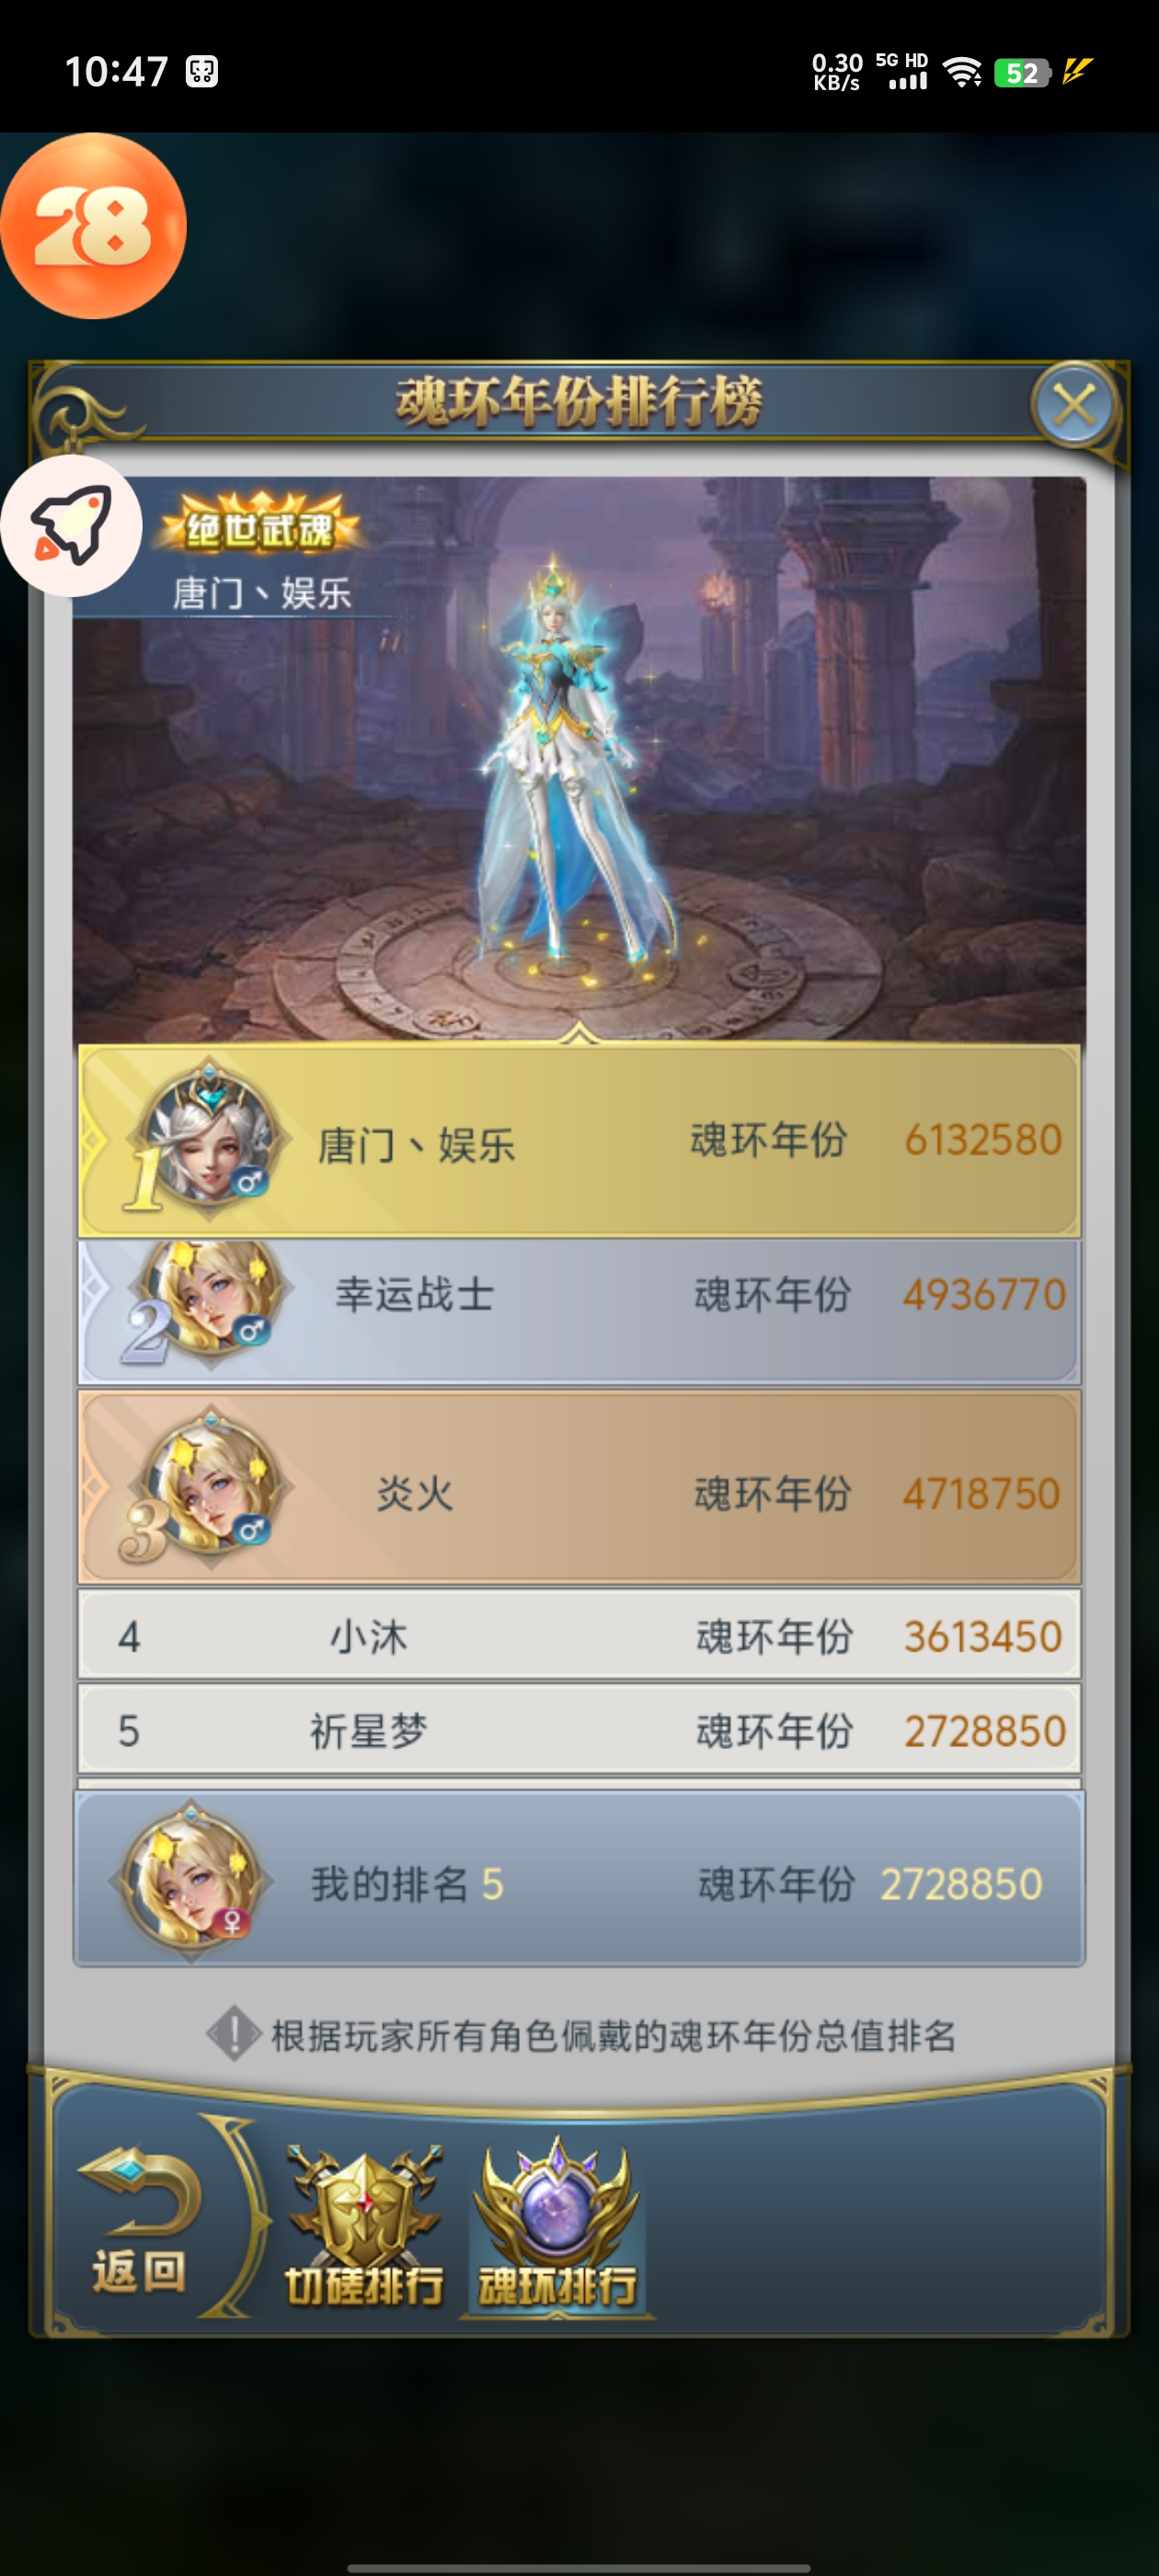Tap the 6132580 soul ring score
This screenshot has width=1159, height=2576.
(x=982, y=1139)
